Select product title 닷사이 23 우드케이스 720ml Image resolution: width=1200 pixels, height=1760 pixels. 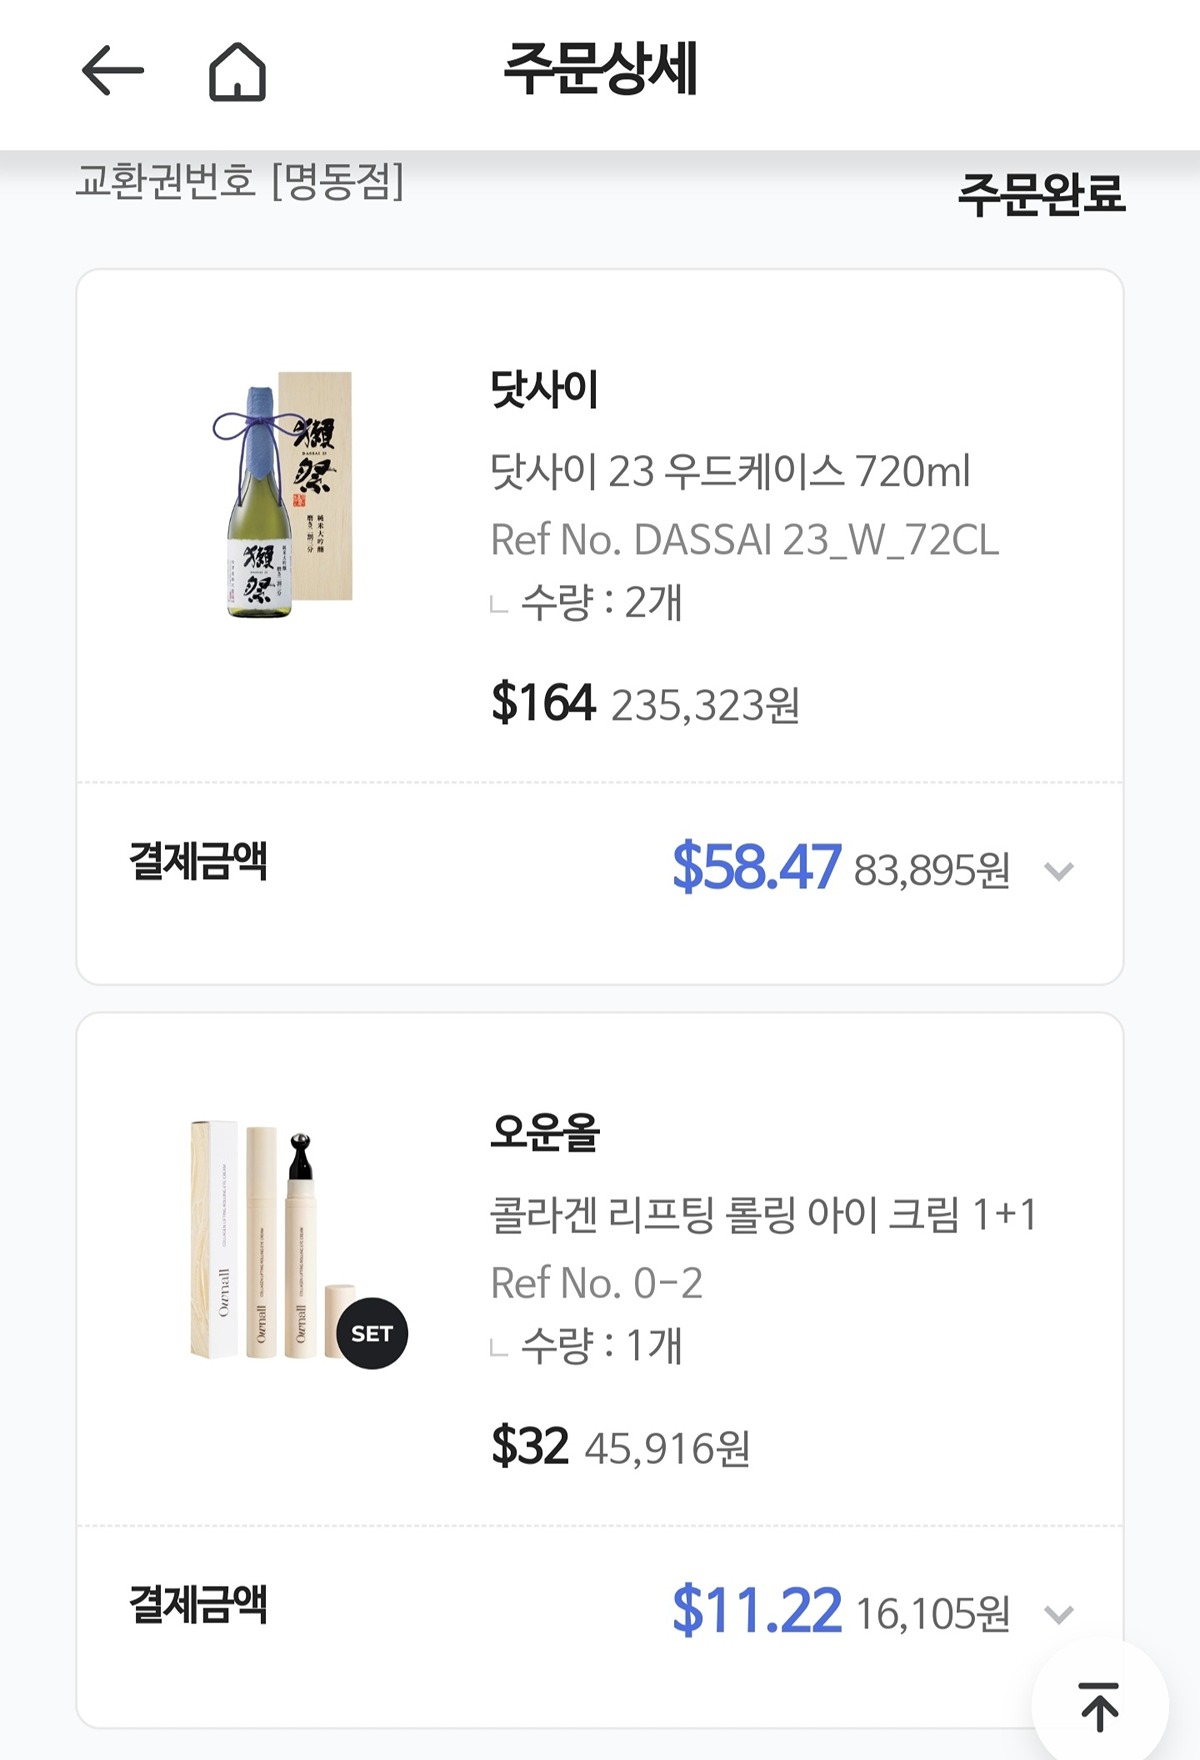point(730,471)
